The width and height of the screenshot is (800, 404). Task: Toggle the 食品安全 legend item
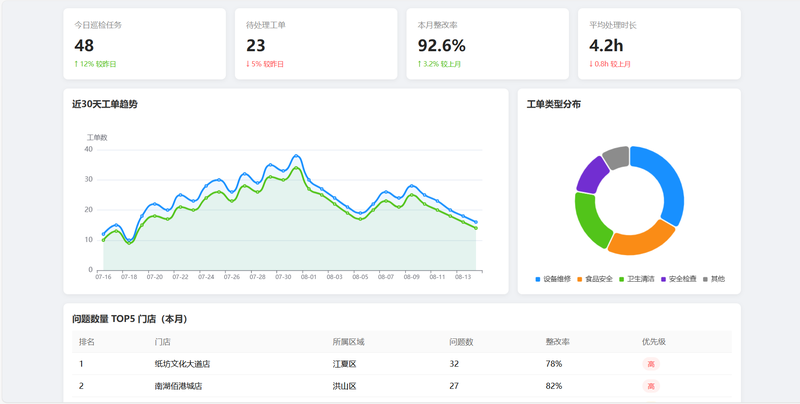[595, 279]
